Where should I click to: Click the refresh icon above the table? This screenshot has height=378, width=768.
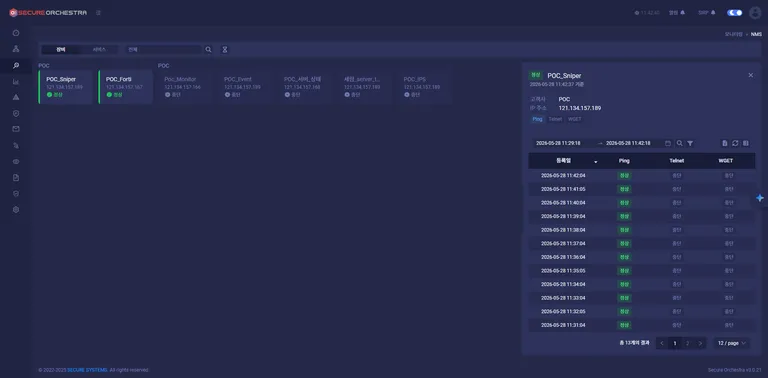click(735, 143)
